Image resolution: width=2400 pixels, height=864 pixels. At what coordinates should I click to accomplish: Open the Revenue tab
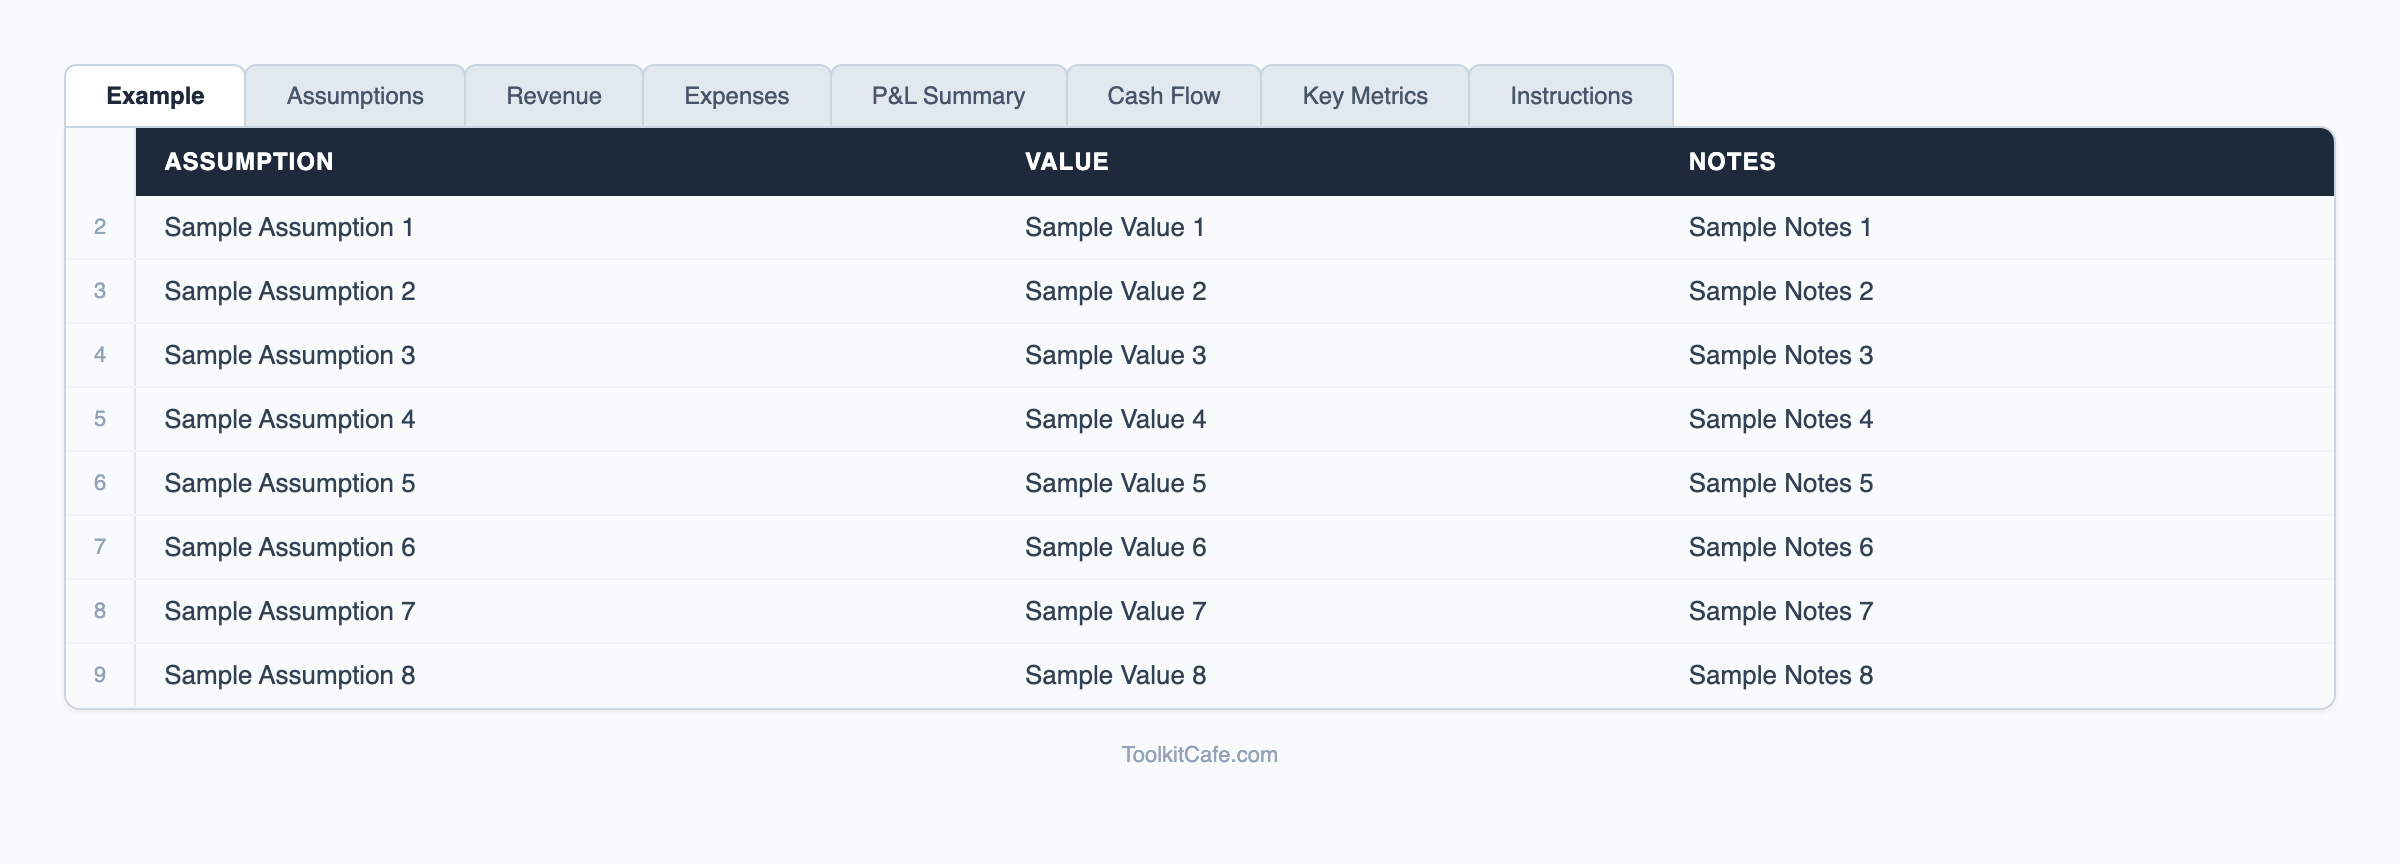pos(553,96)
